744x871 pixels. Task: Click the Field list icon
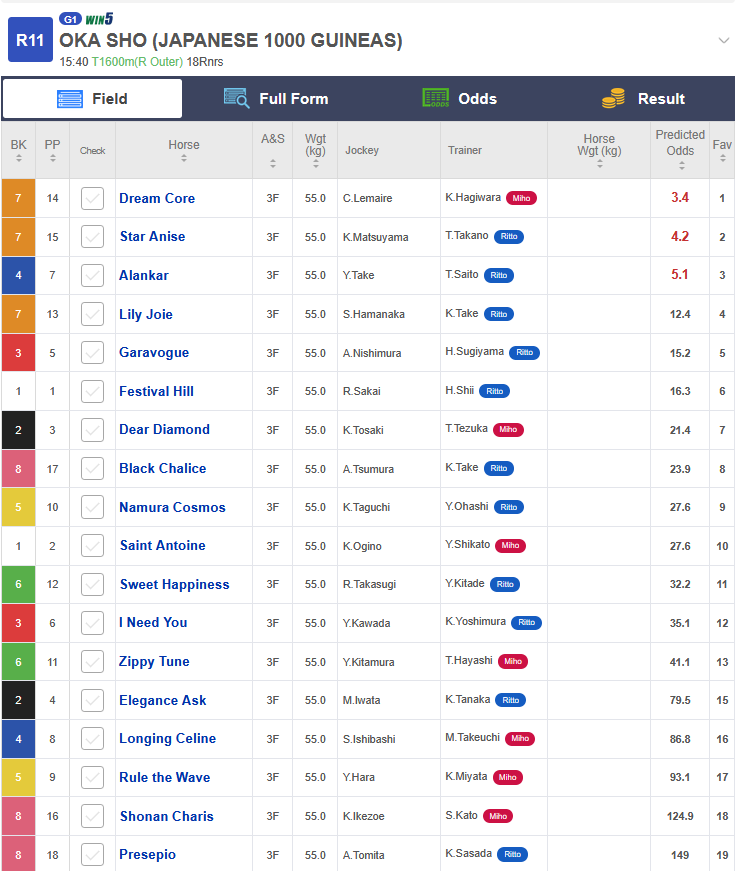coord(69,99)
